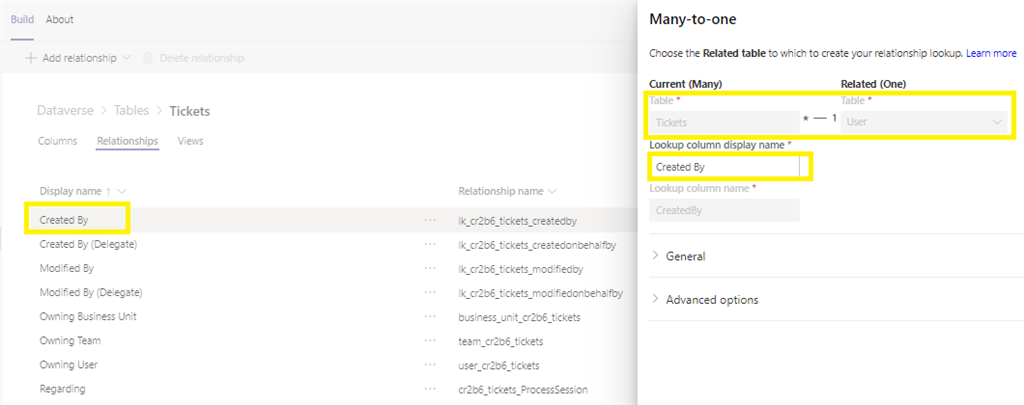
Task: Open the Created By (Delegate) relationship
Action: pos(88,244)
